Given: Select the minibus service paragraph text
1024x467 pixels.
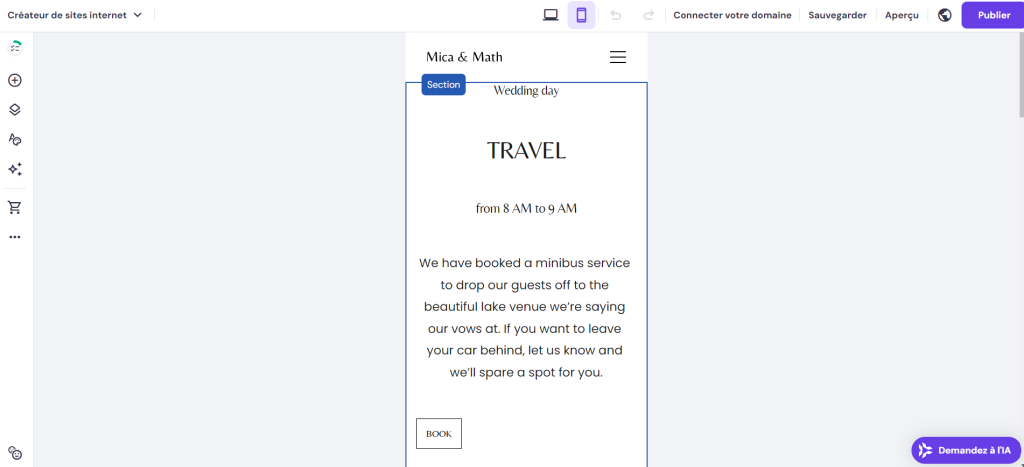Looking at the screenshot, I should coord(525,318).
